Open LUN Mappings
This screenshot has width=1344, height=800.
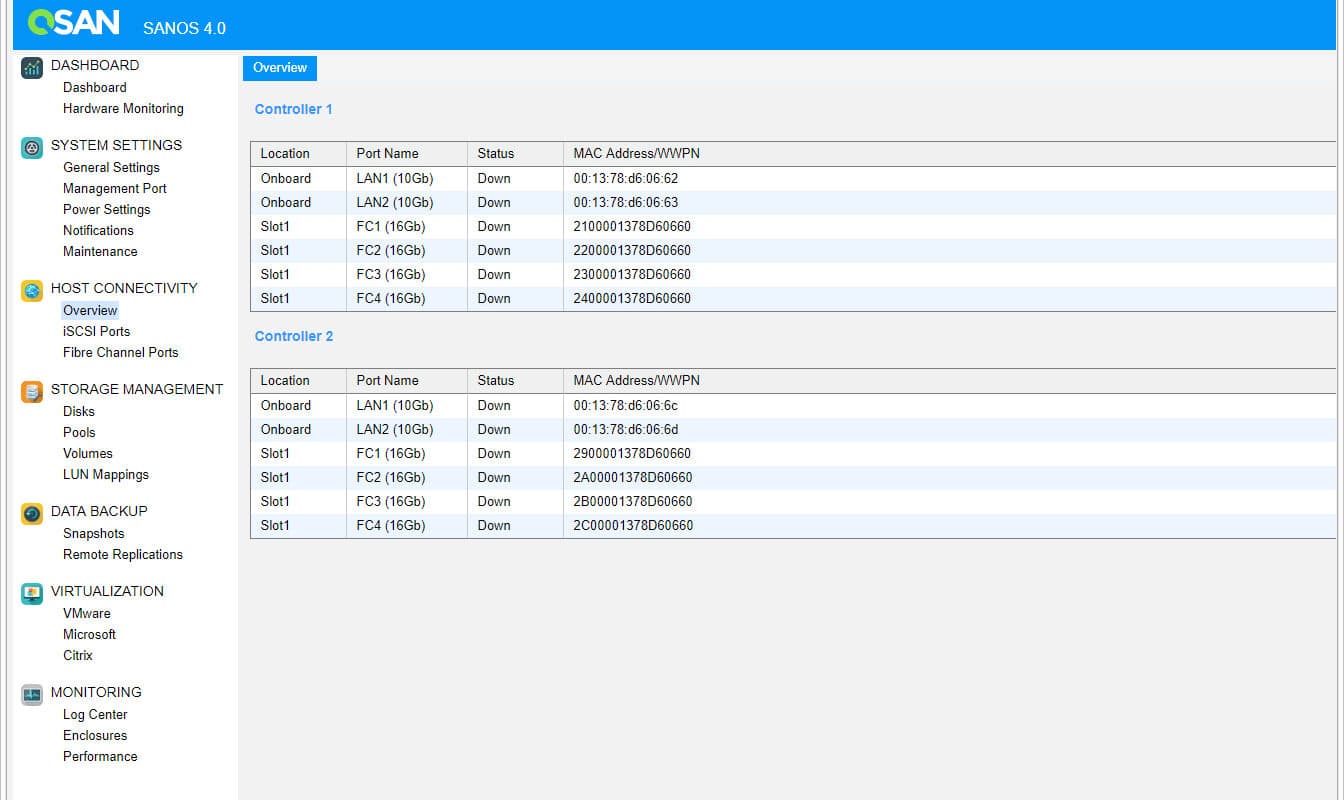[x=106, y=474]
